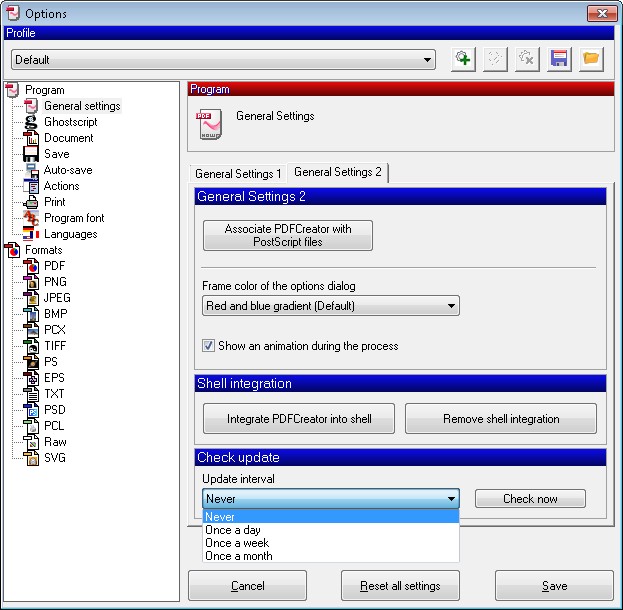Click the Print printer icon in the tree
Screen dimensions: 623x610
tap(31, 202)
